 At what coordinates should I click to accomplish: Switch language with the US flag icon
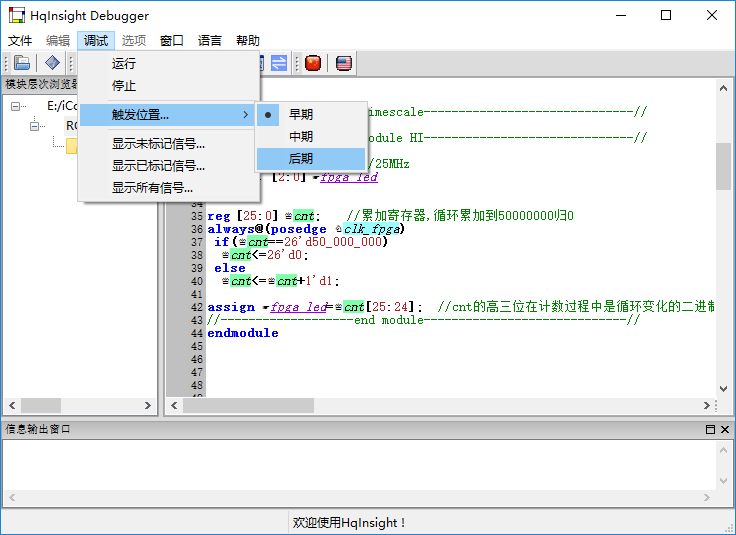344,63
